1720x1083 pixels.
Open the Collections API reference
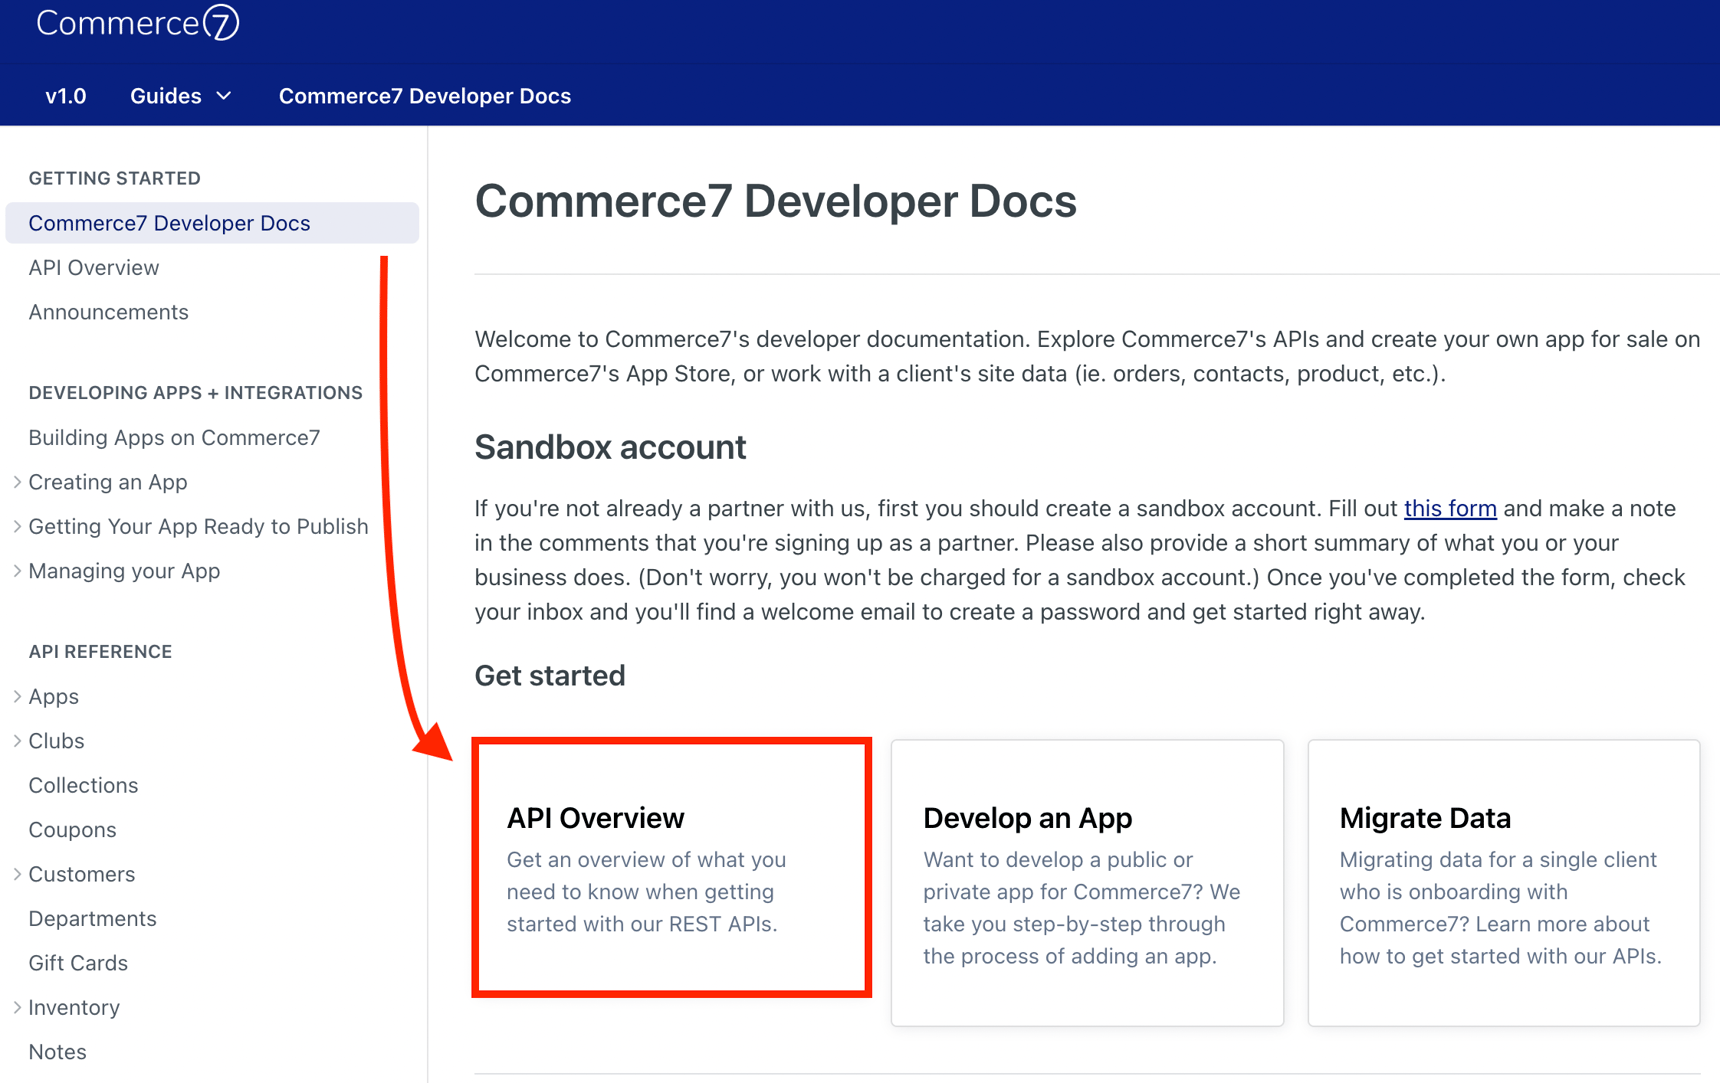click(83, 786)
